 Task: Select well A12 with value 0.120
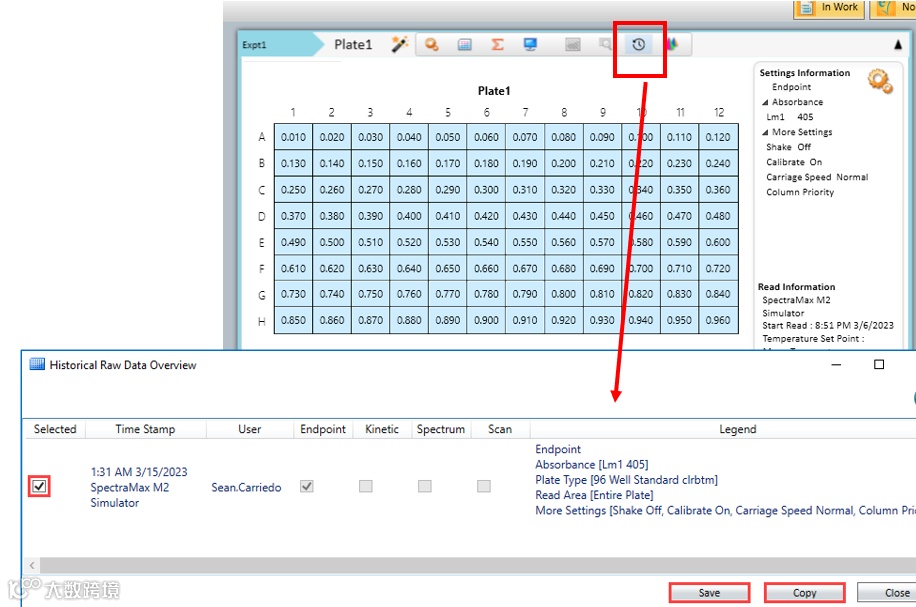pyautogui.click(x=718, y=137)
